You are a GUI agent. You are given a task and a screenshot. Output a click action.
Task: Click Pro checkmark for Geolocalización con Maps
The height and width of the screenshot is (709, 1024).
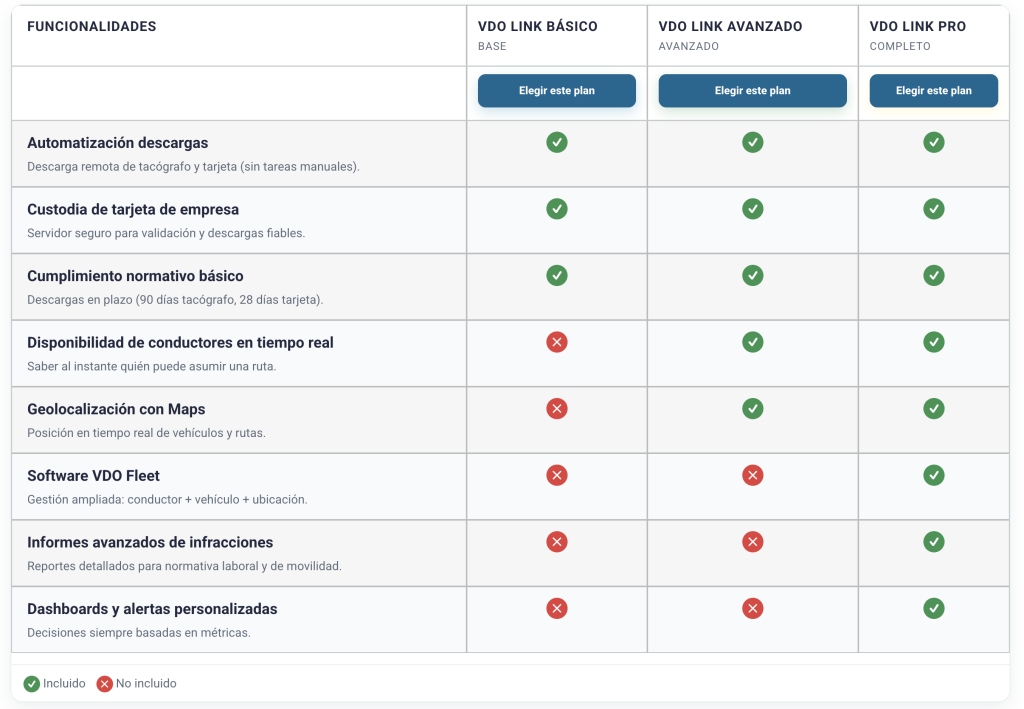[933, 409]
